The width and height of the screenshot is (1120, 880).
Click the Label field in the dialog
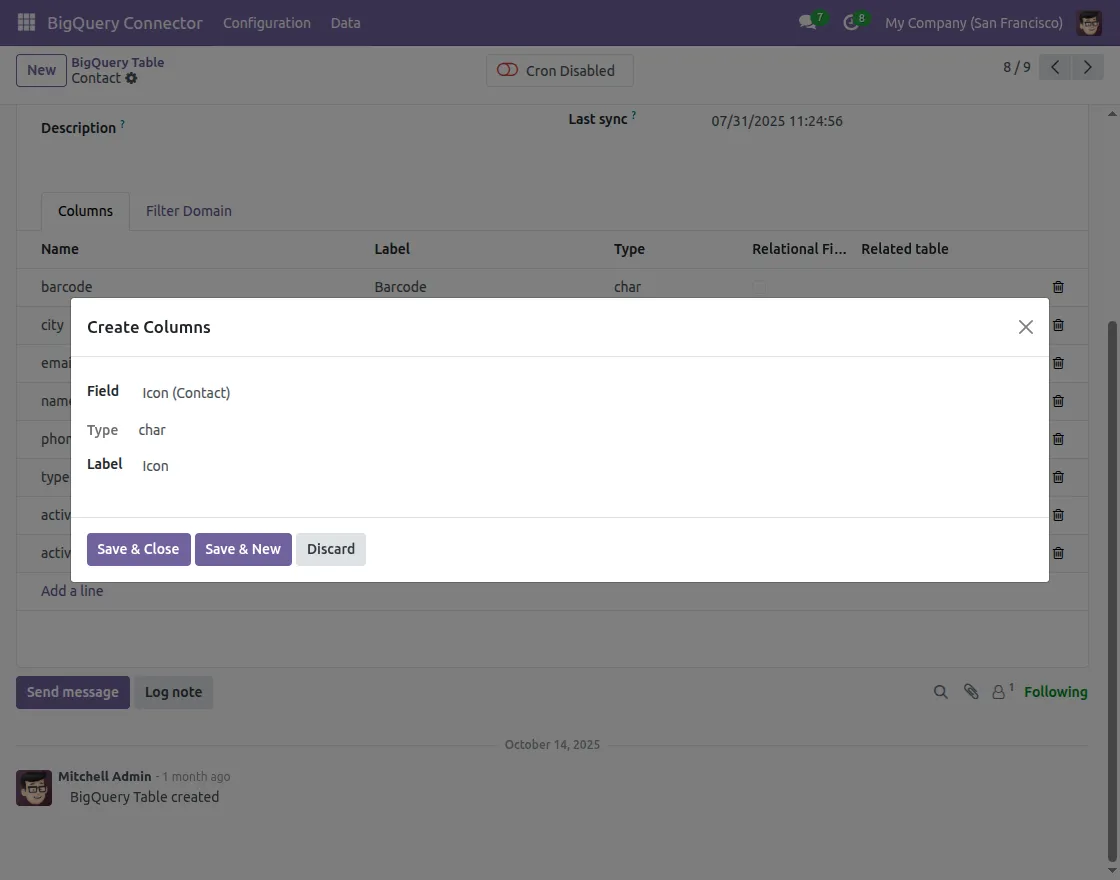[200, 465]
